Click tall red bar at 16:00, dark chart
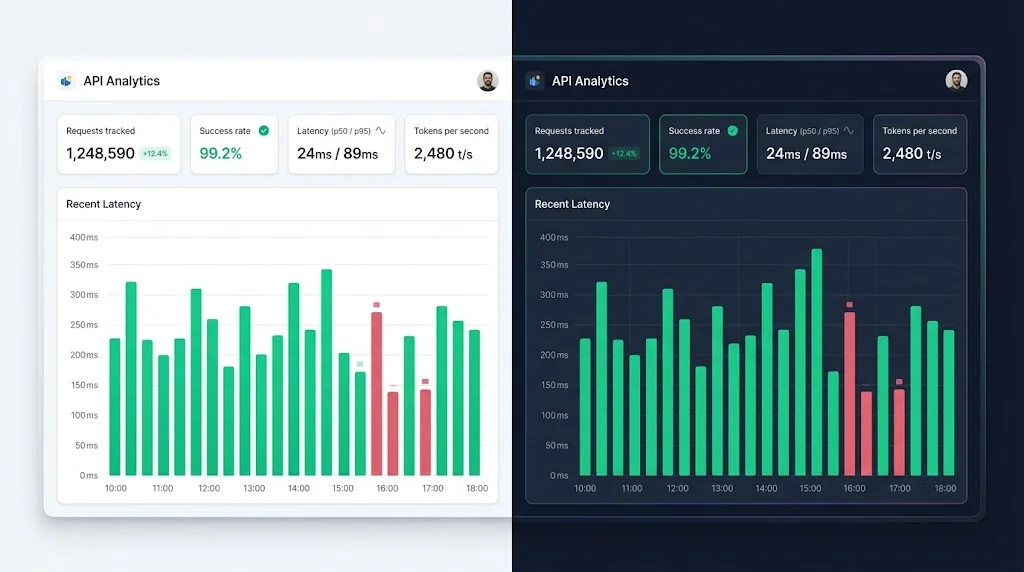This screenshot has width=1024, height=572. (x=850, y=394)
